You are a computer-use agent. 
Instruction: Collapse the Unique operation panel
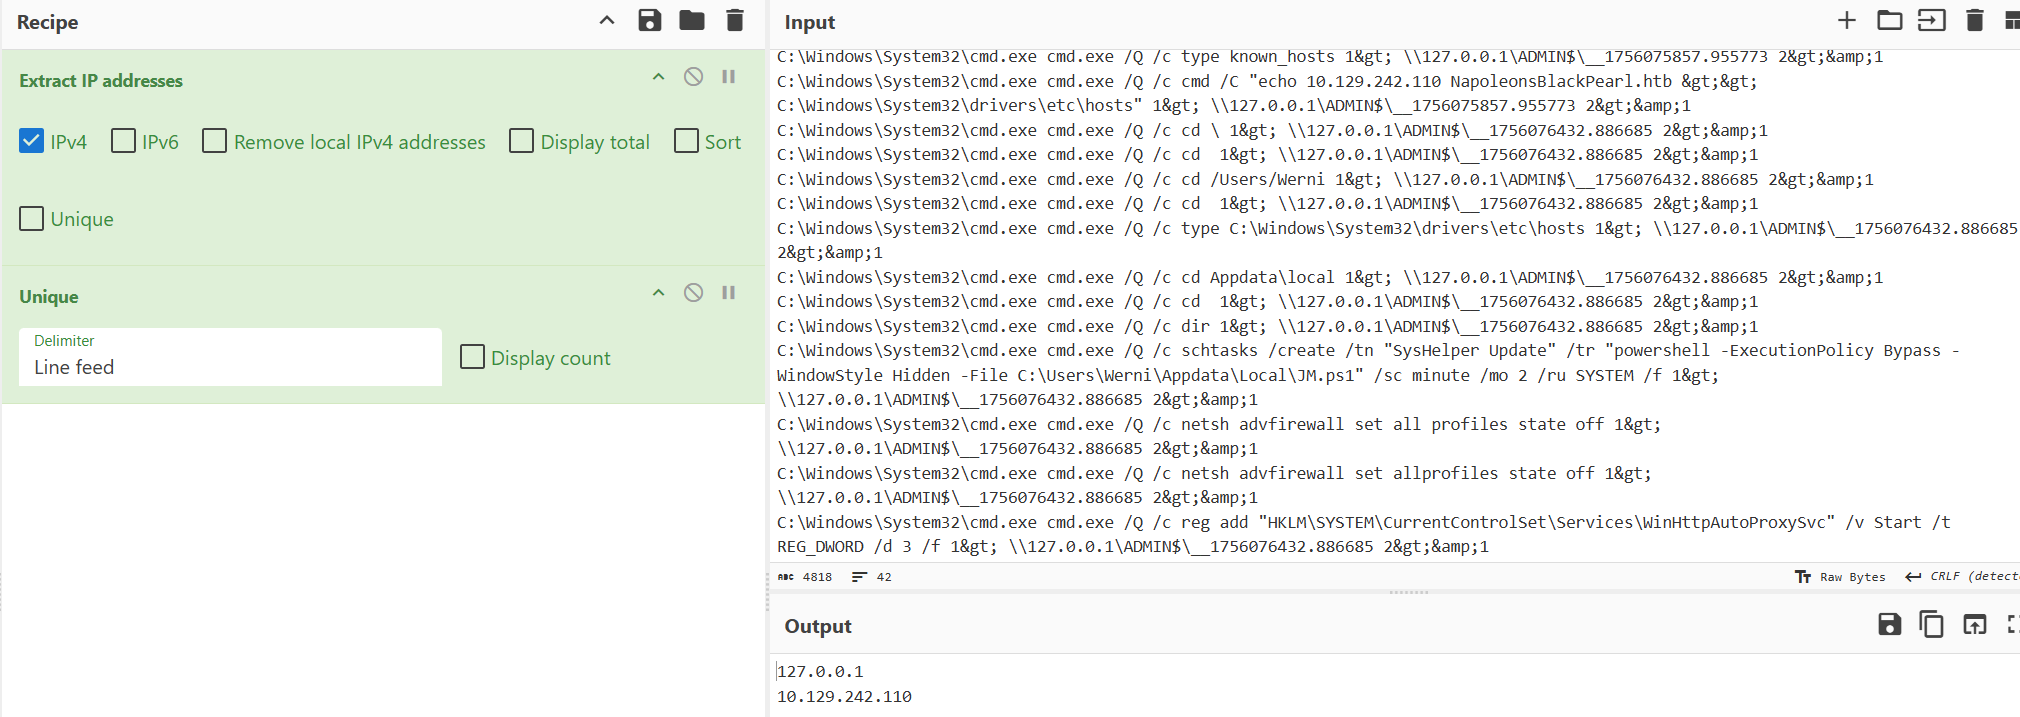click(x=658, y=293)
